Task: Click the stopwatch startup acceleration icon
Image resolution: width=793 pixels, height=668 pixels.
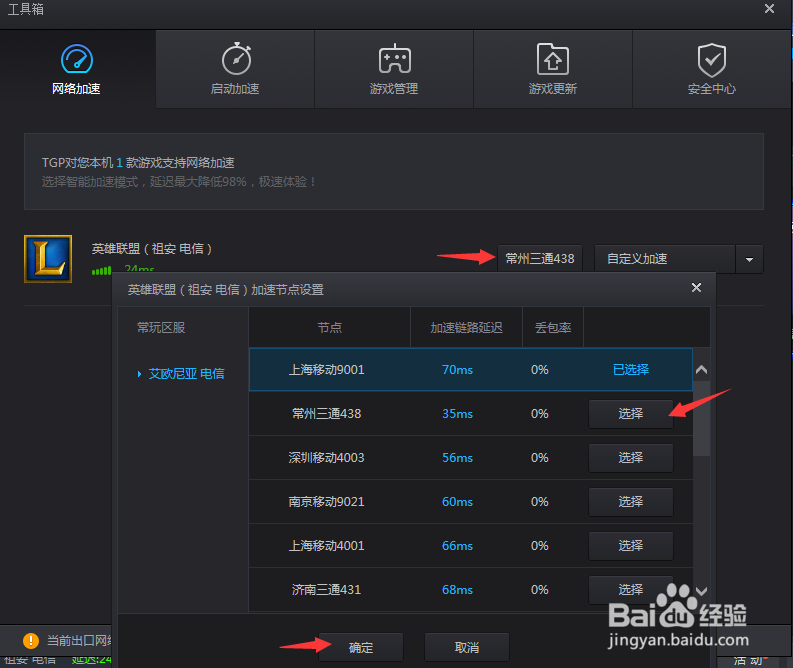Action: point(237,59)
